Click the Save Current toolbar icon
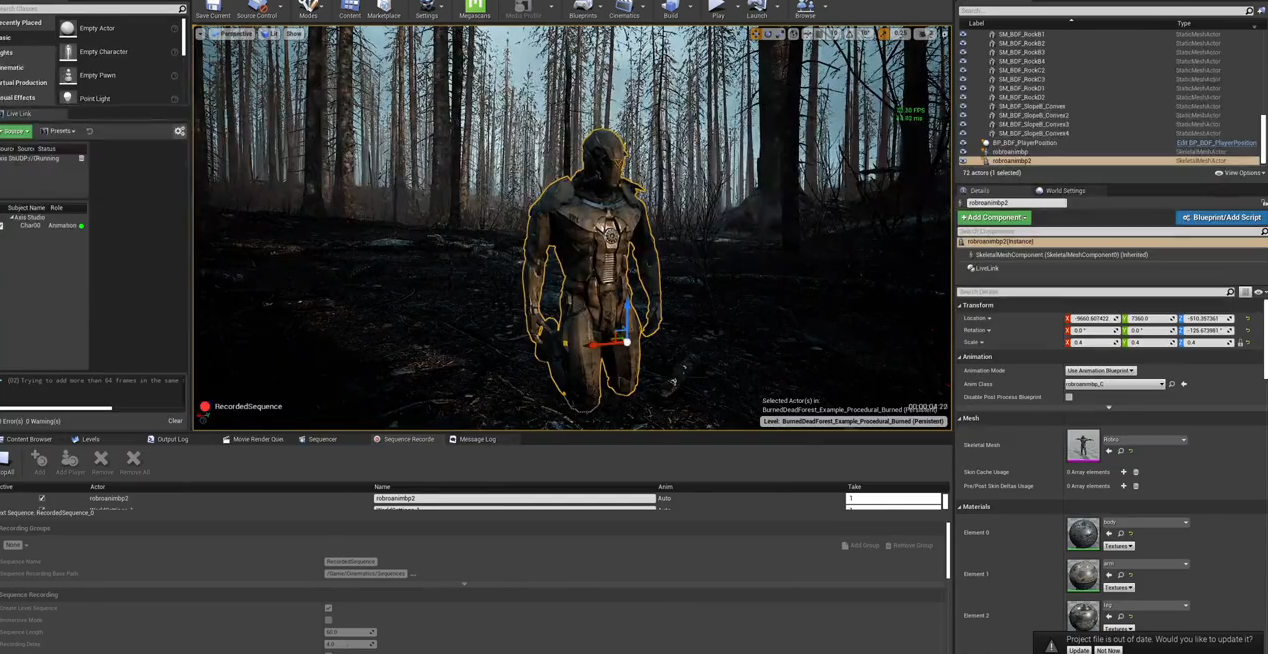Viewport: 1268px width, 654px height. 213,9
